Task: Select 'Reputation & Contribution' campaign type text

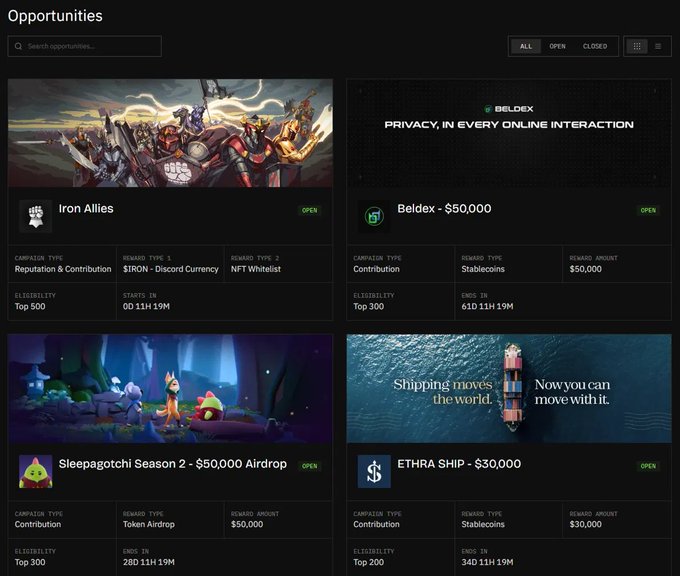Action: click(63, 269)
